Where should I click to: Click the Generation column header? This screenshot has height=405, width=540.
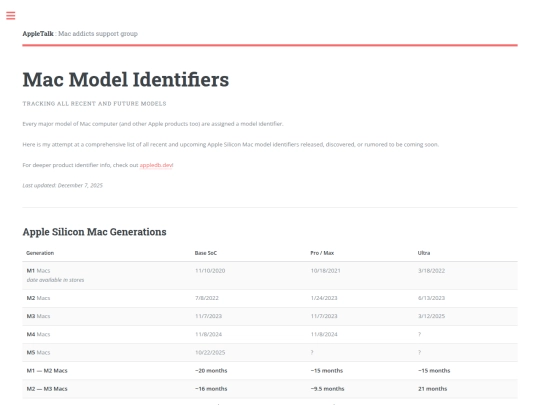point(40,253)
